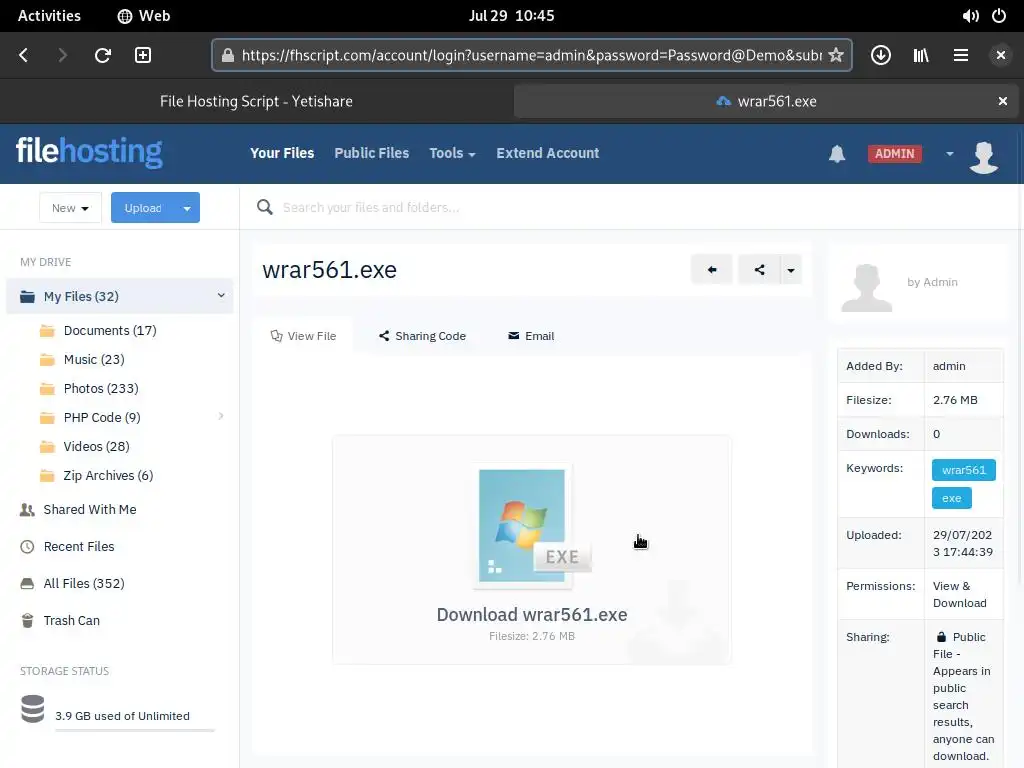Click the Videos folder icon

click(x=47, y=447)
